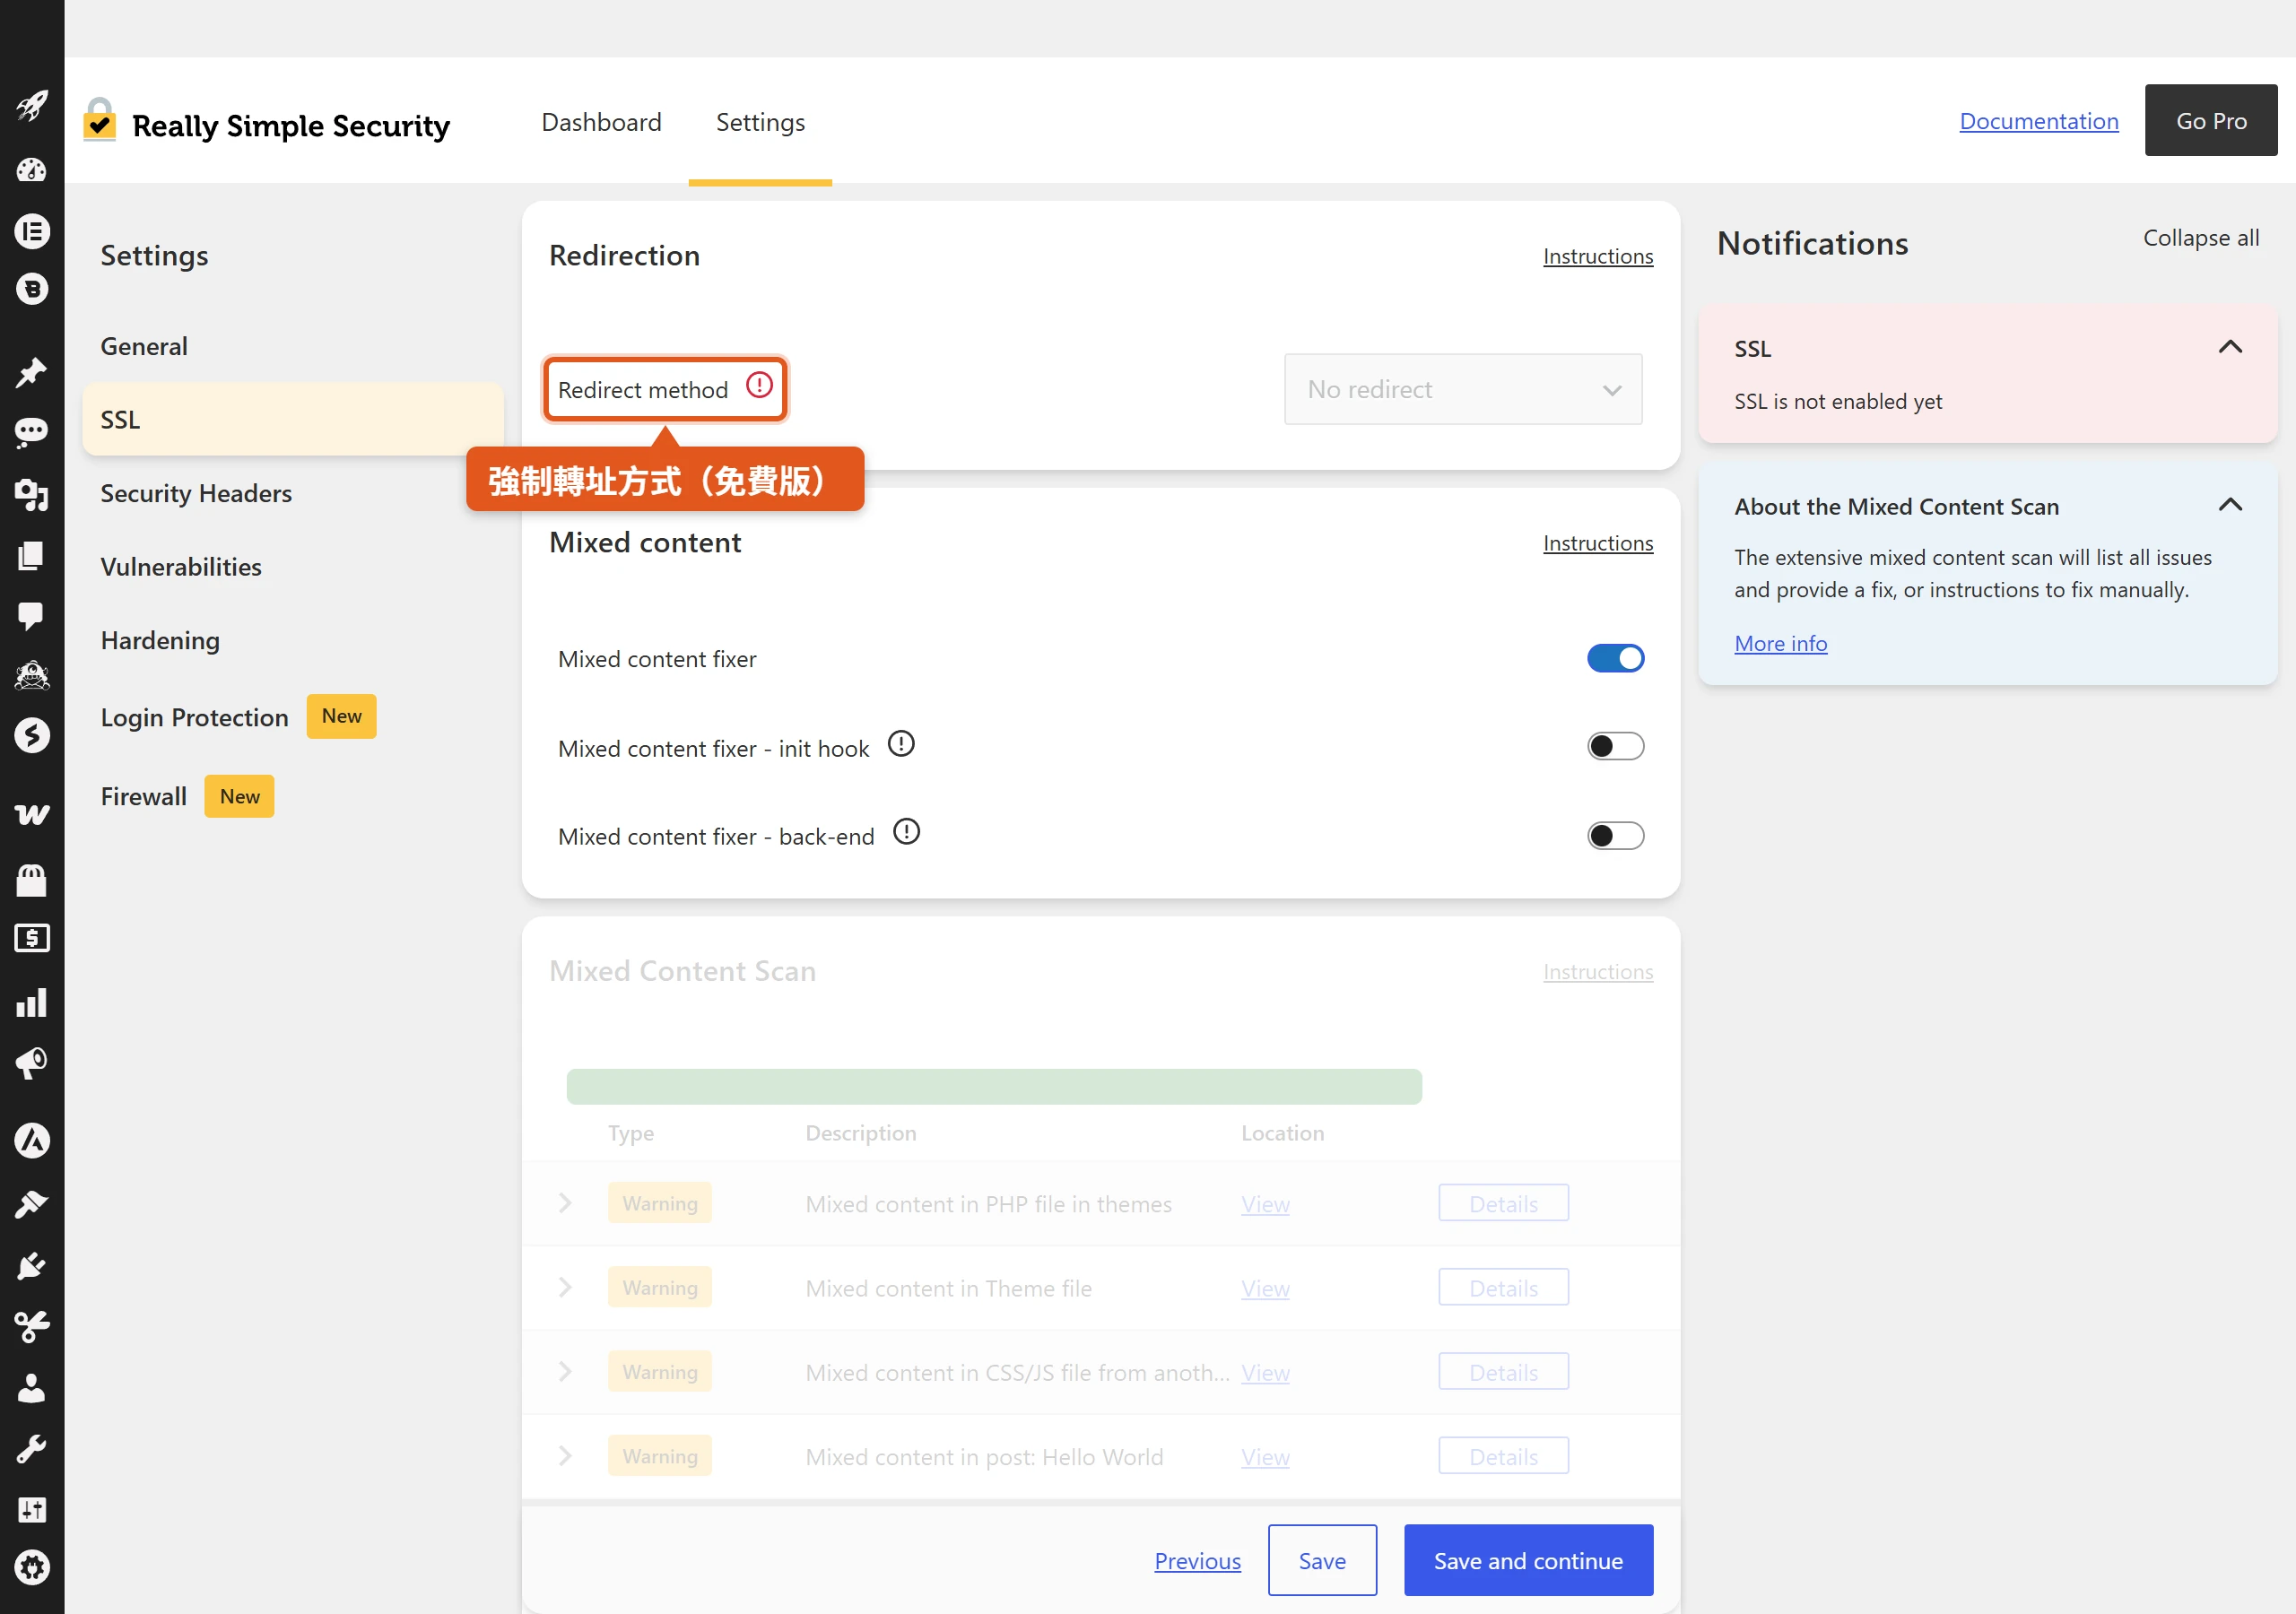The height and width of the screenshot is (1614, 2296).
Task: Click the green Mixed Content Scan progress bar
Action: (x=993, y=1086)
